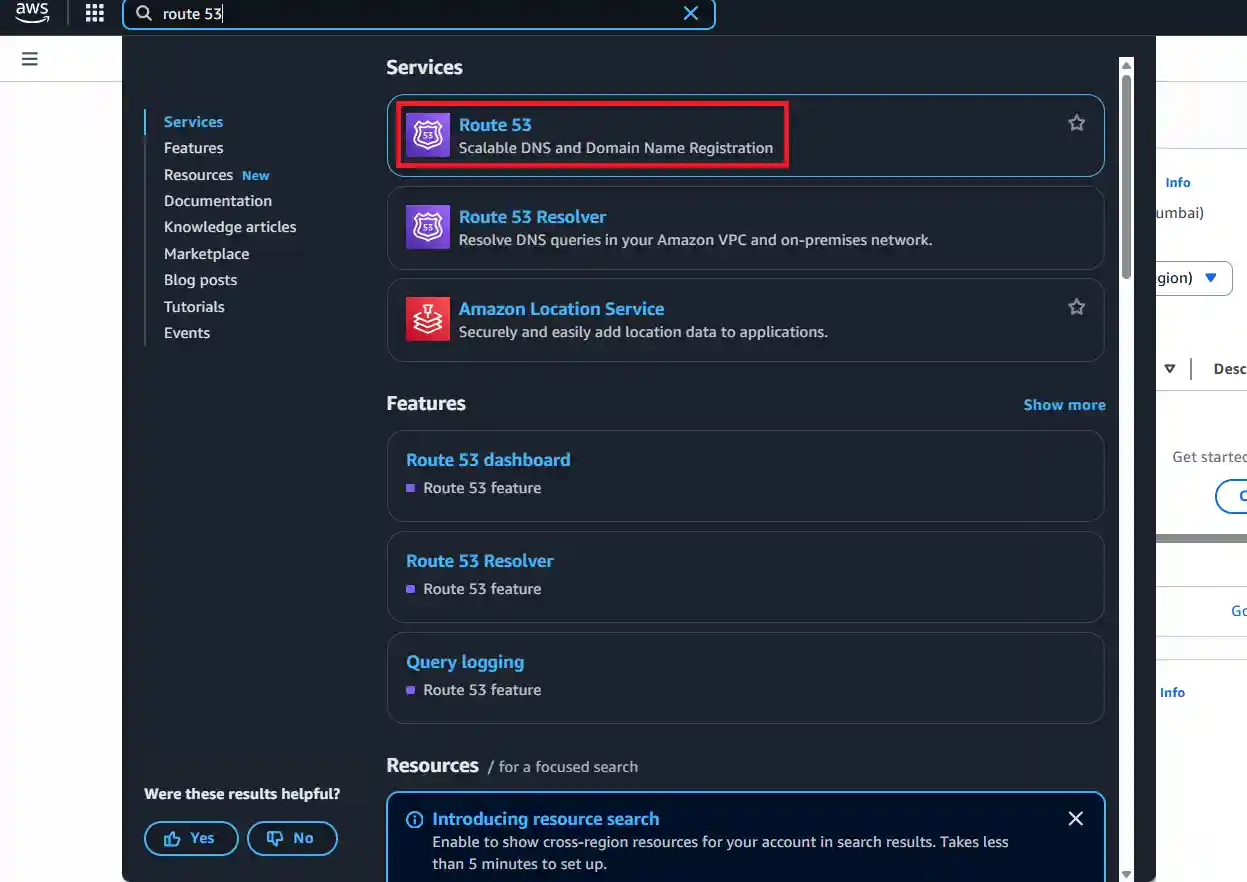1247x882 pixels.
Task: Open the services grid menu icon
Action: tap(94, 13)
